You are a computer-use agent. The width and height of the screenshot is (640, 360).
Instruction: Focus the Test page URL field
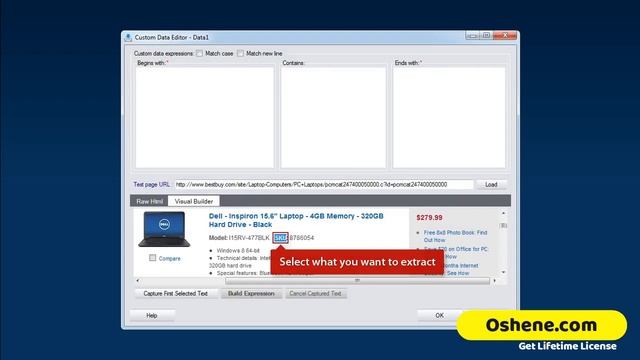(x=324, y=184)
